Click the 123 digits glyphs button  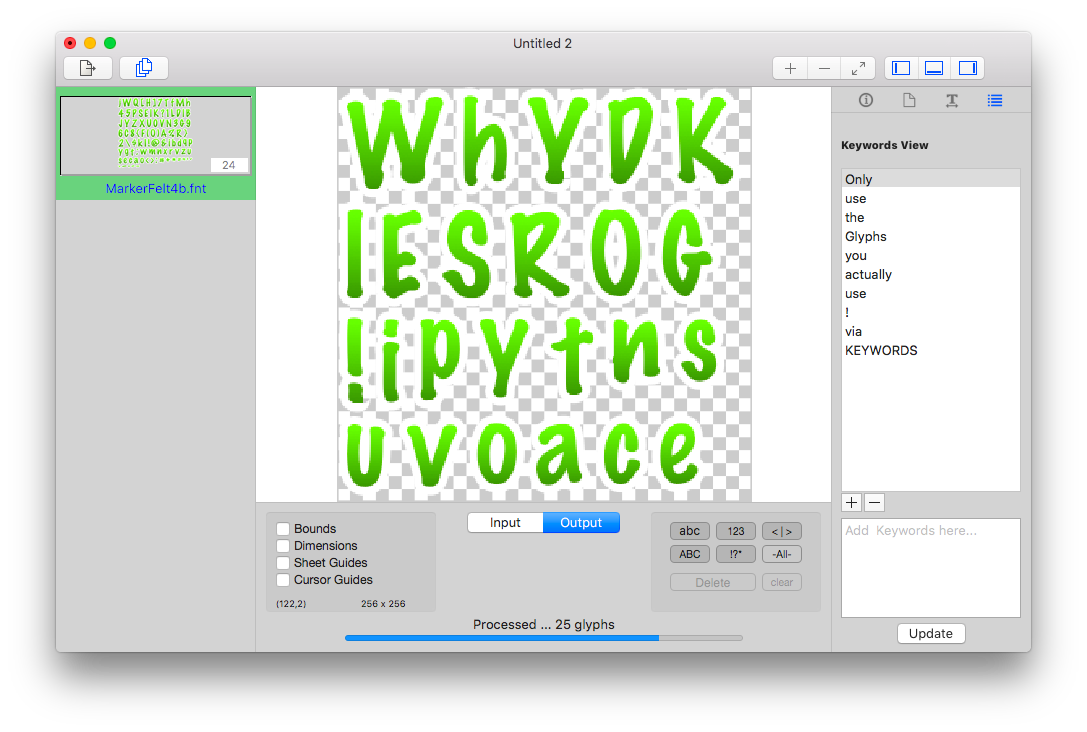point(736,531)
